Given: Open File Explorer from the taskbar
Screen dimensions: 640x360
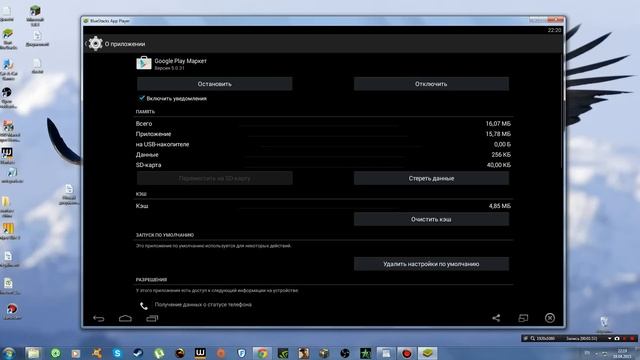Looking at the screenshot, I should pyautogui.click(x=33, y=353).
